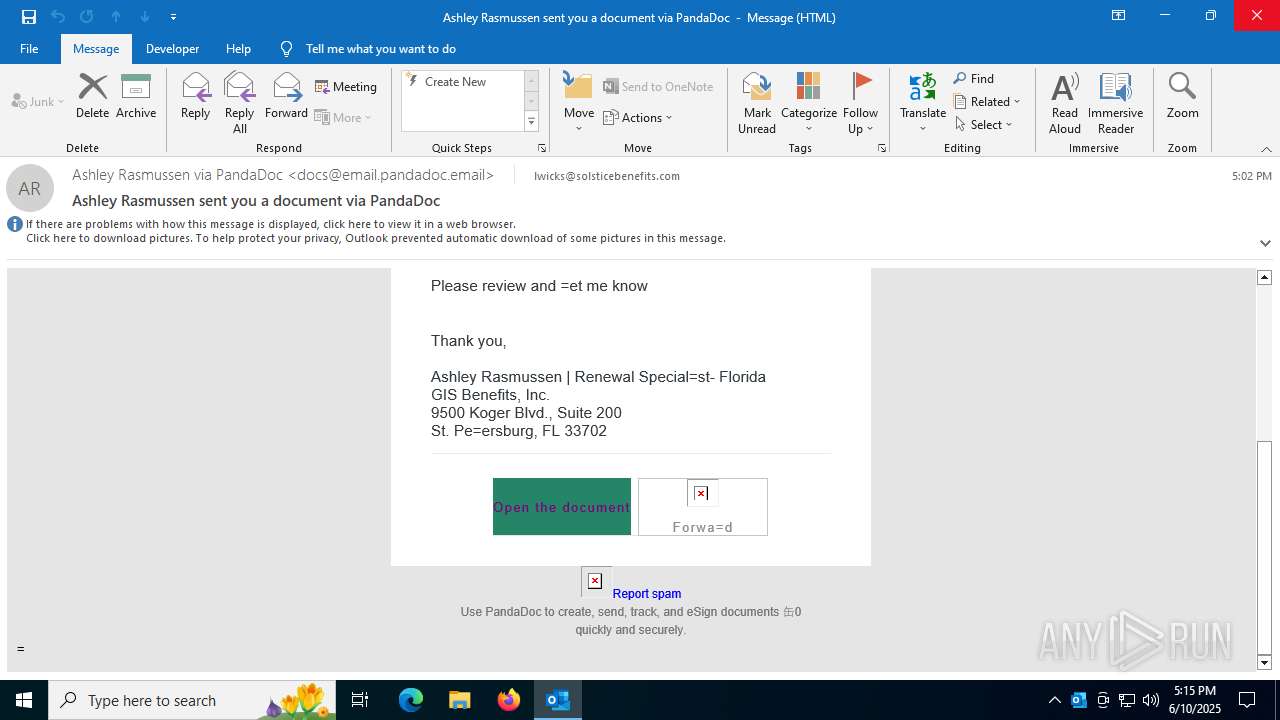This screenshot has height=720, width=1280.
Task: Expand the Junk dropdown
Action: tap(38, 101)
